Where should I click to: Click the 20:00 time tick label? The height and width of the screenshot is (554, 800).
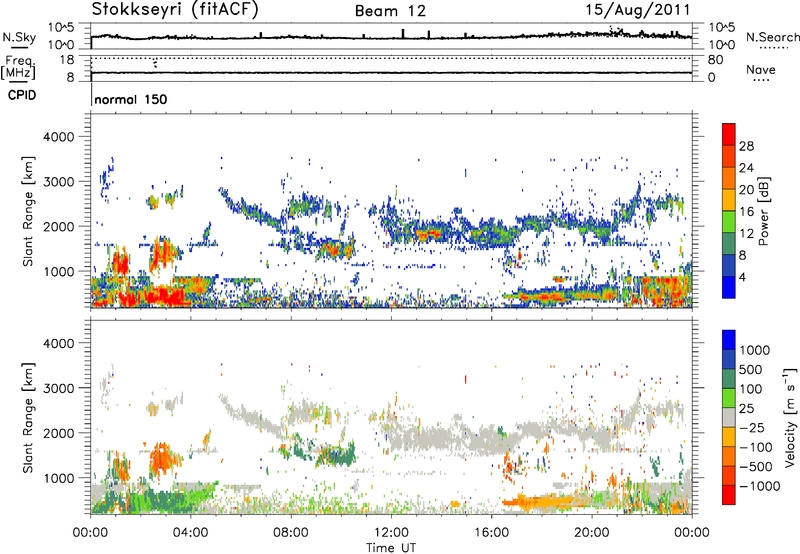point(591,532)
